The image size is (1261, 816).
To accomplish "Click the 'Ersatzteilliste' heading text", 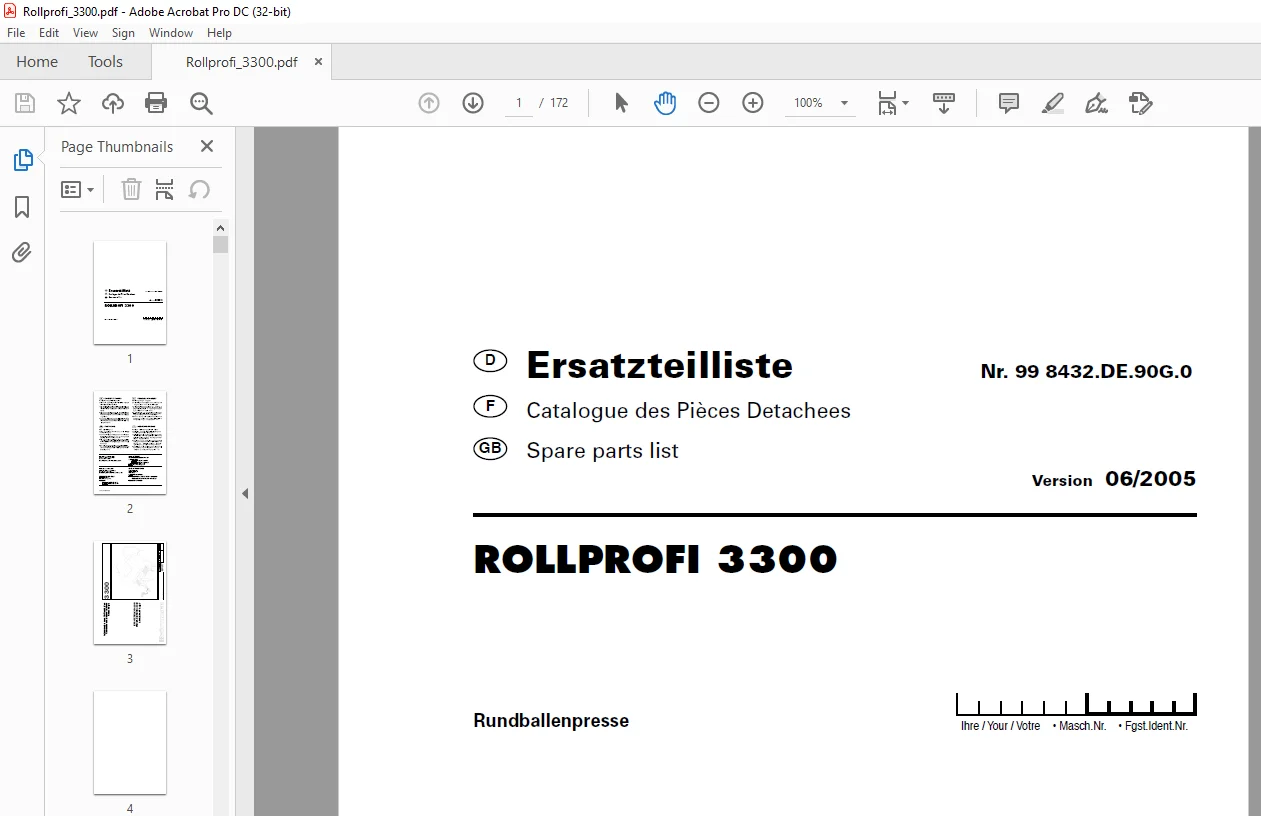I will [x=659, y=366].
